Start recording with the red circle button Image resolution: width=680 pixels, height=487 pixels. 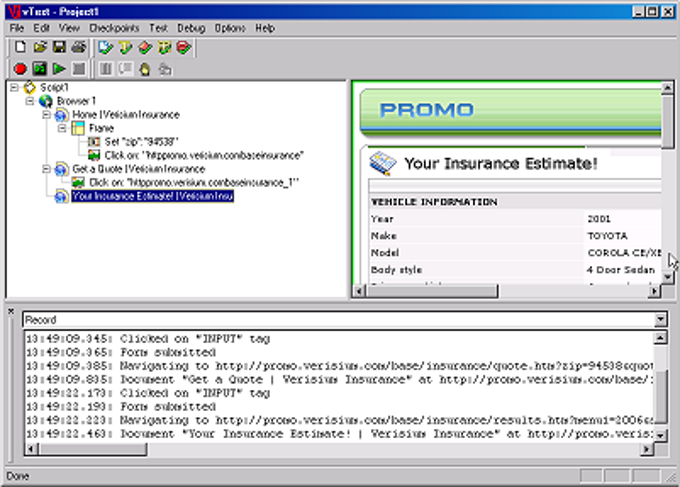point(20,69)
